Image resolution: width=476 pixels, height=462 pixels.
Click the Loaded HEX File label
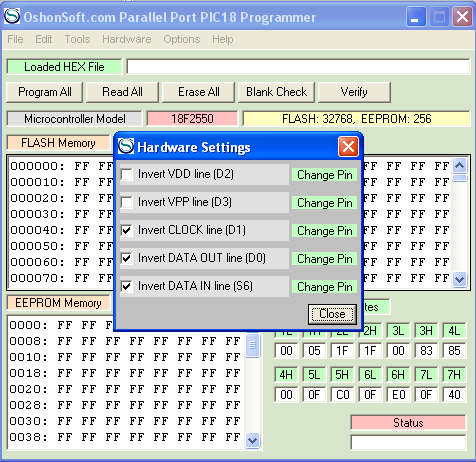pos(64,67)
